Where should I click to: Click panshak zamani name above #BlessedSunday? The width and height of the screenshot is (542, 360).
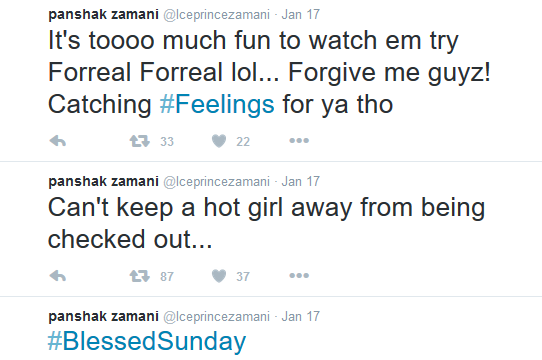coord(103,316)
